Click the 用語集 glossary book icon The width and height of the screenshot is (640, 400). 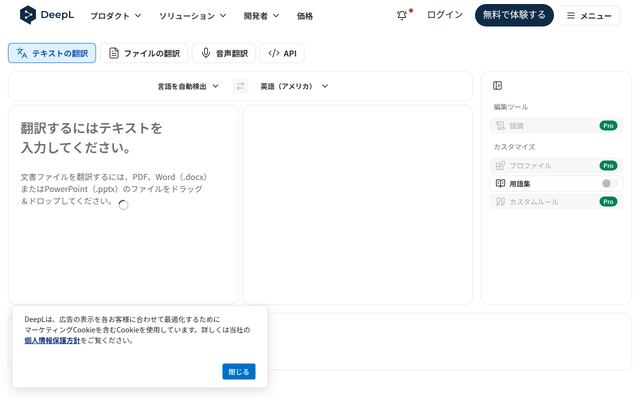[500, 184]
